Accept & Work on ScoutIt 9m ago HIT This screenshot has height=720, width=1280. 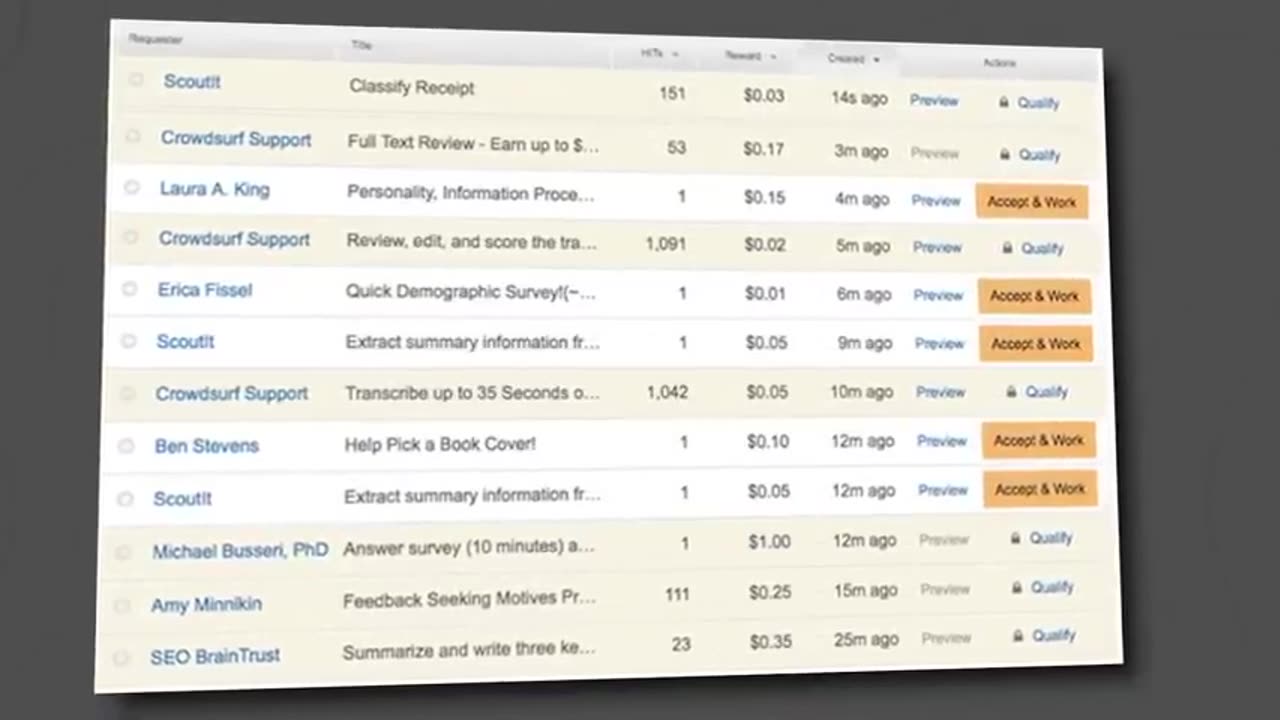pos(1036,343)
